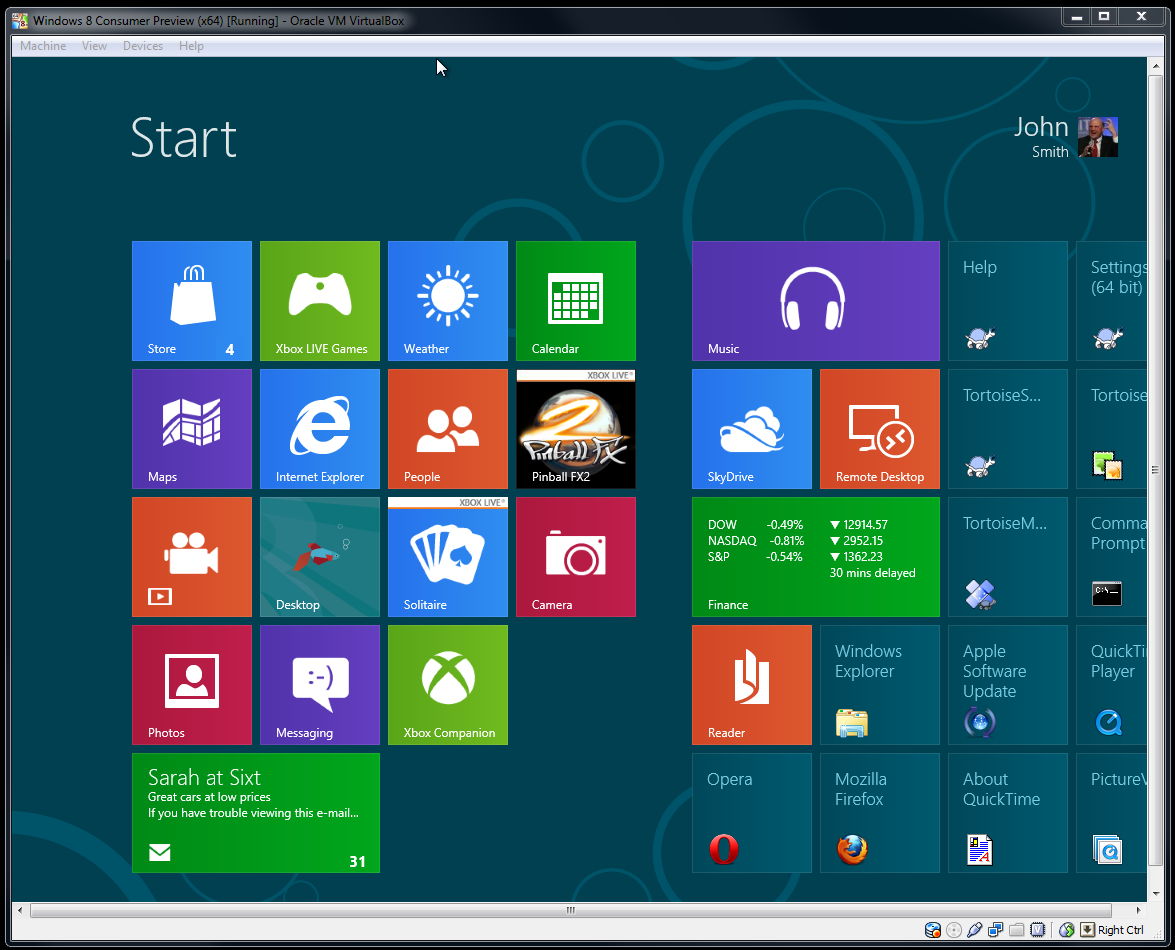1175x950 pixels.
Task: Launch the Windows Explorer tile
Action: tap(880, 686)
